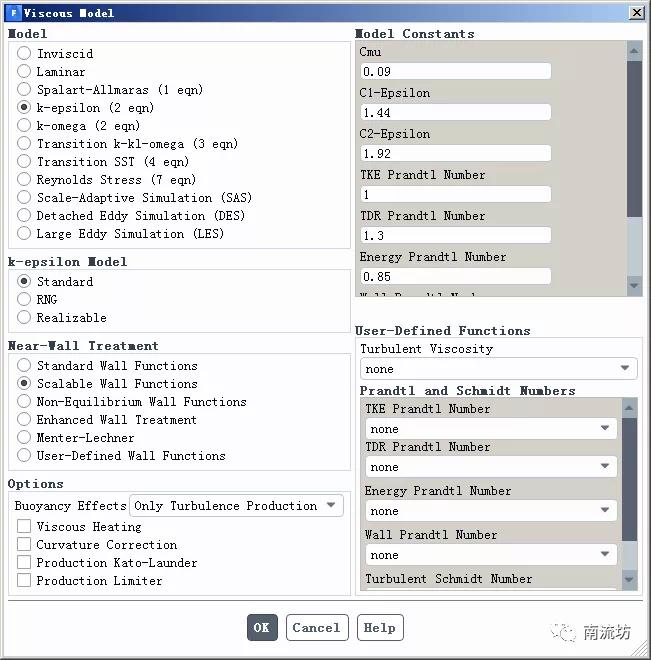Select User-Defined Wall Functions
The width and height of the screenshot is (651, 660).
pos(24,455)
